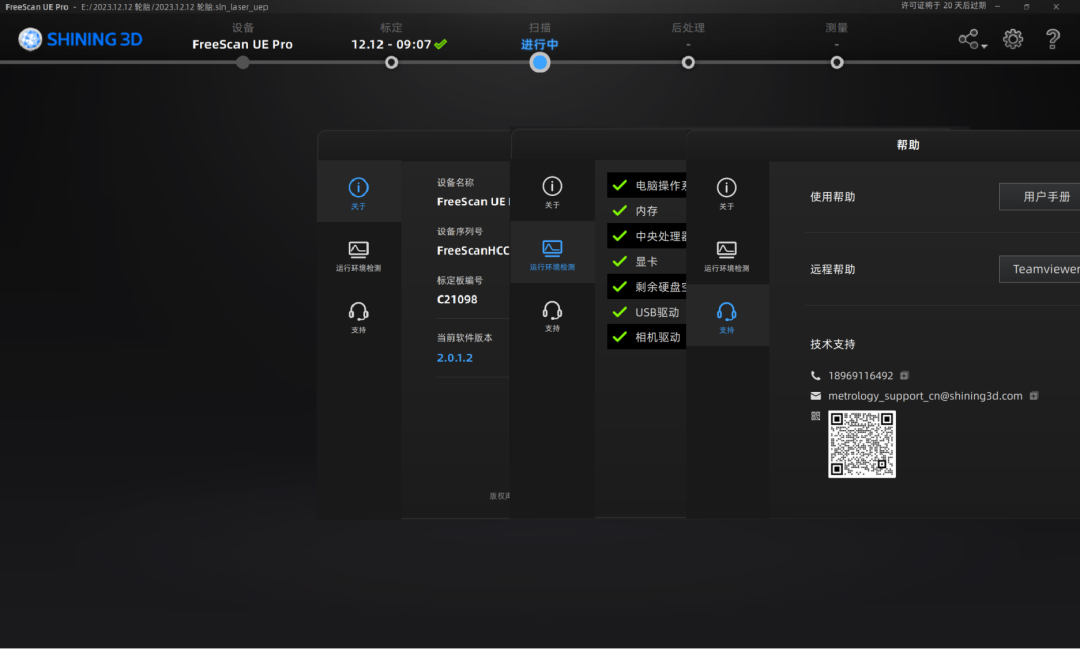
Task: Click the 中央处理器 check row
Action: pyautogui.click(x=646, y=236)
